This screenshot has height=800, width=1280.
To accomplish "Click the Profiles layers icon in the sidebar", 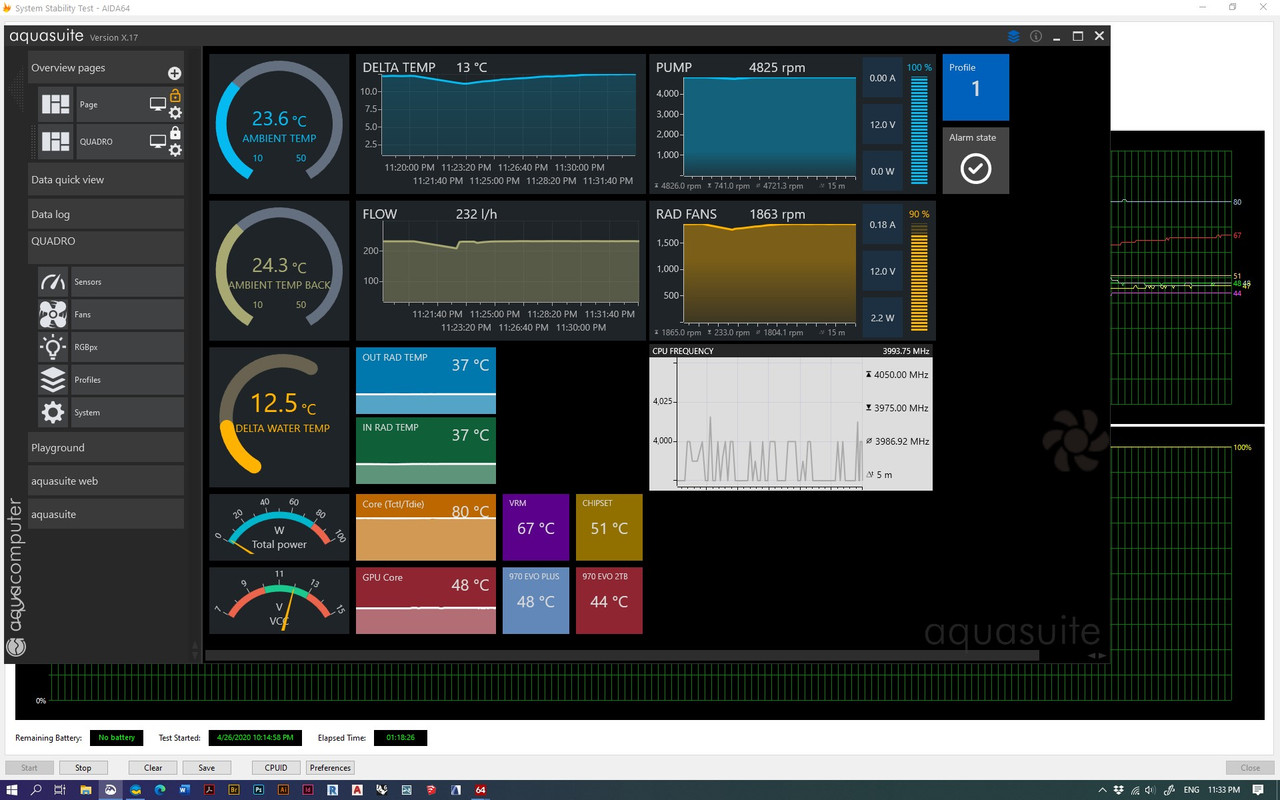I will tap(53, 380).
